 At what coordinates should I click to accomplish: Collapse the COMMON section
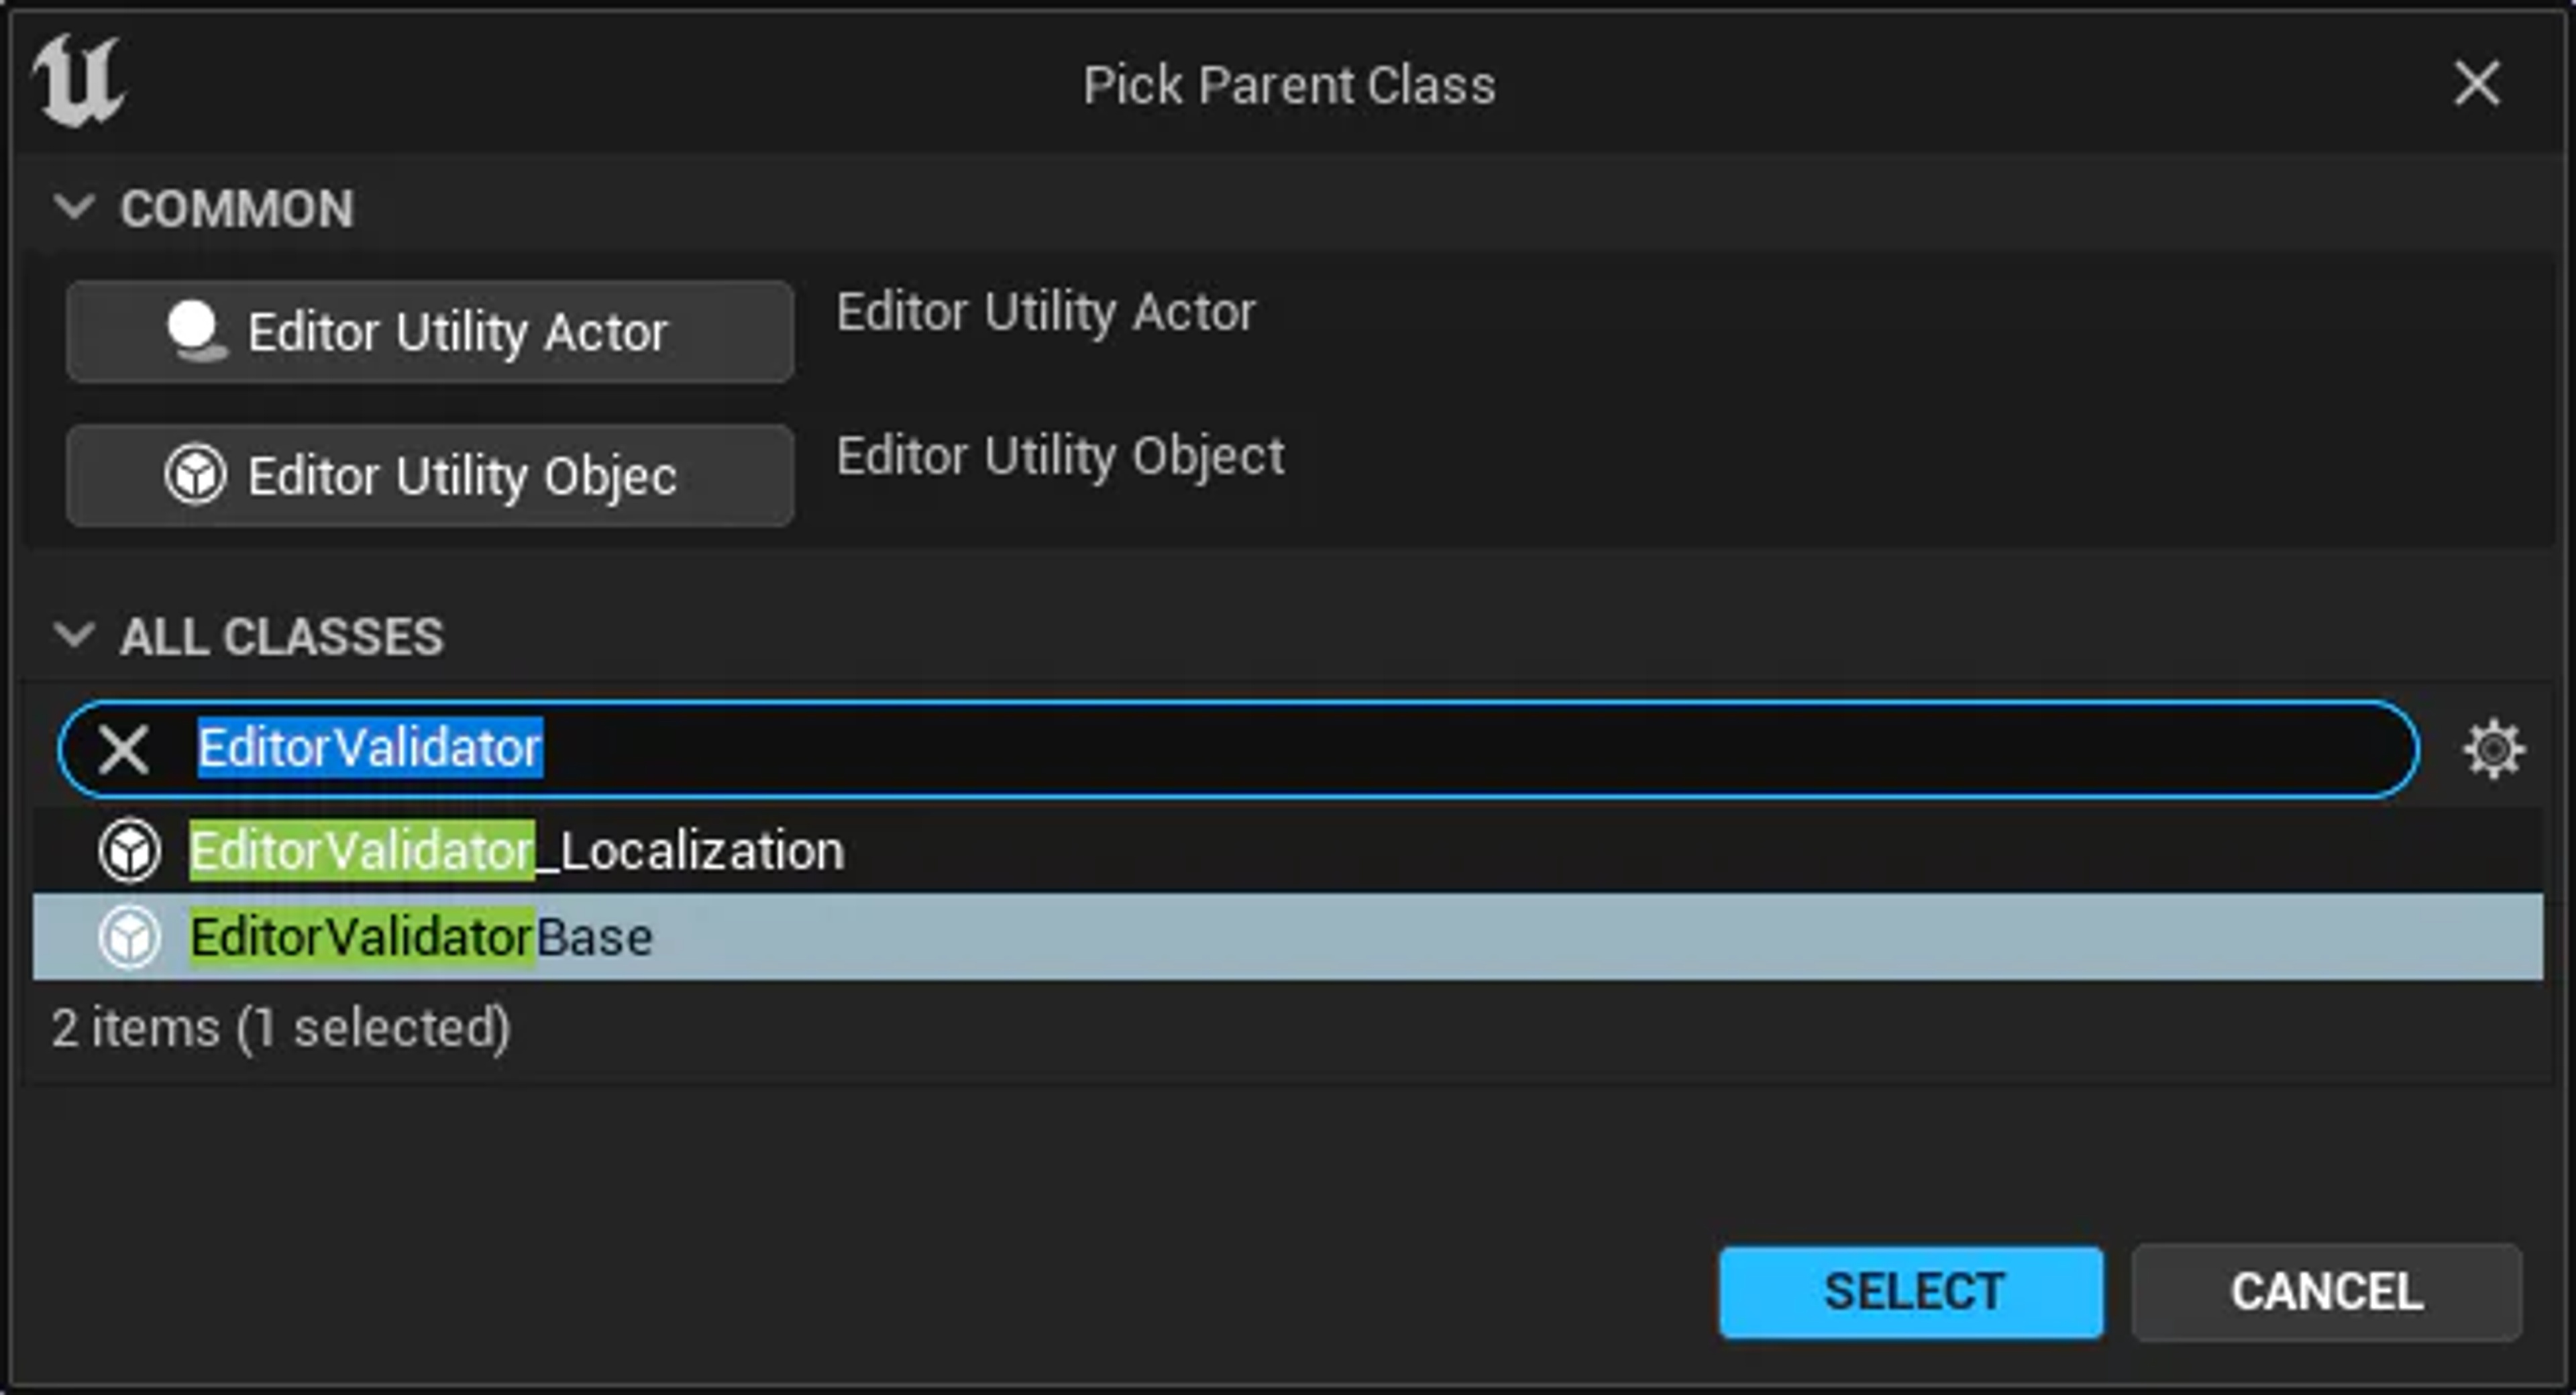coord(74,207)
